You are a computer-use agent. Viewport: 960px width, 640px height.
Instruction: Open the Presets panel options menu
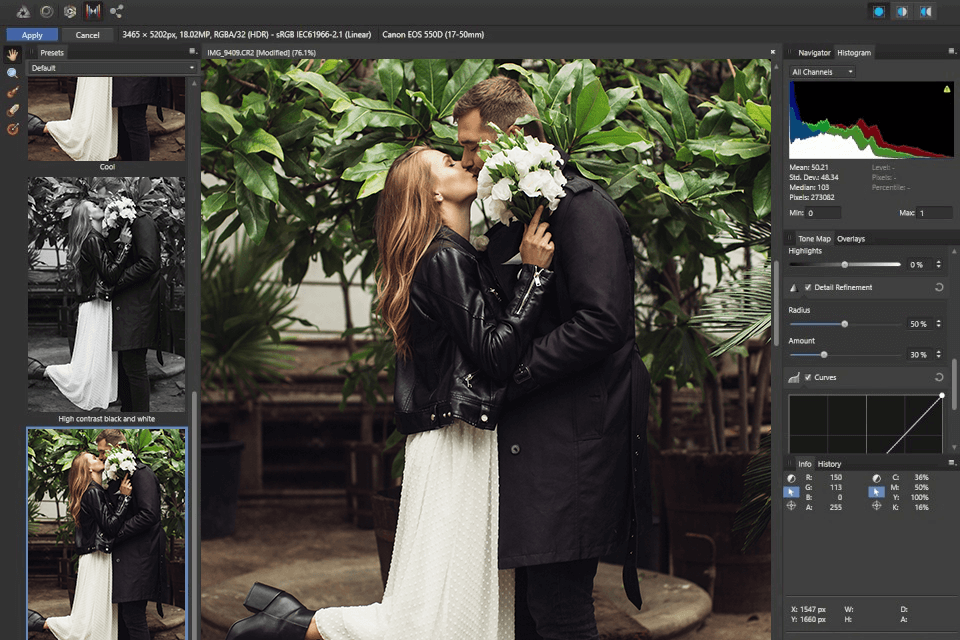[192, 51]
